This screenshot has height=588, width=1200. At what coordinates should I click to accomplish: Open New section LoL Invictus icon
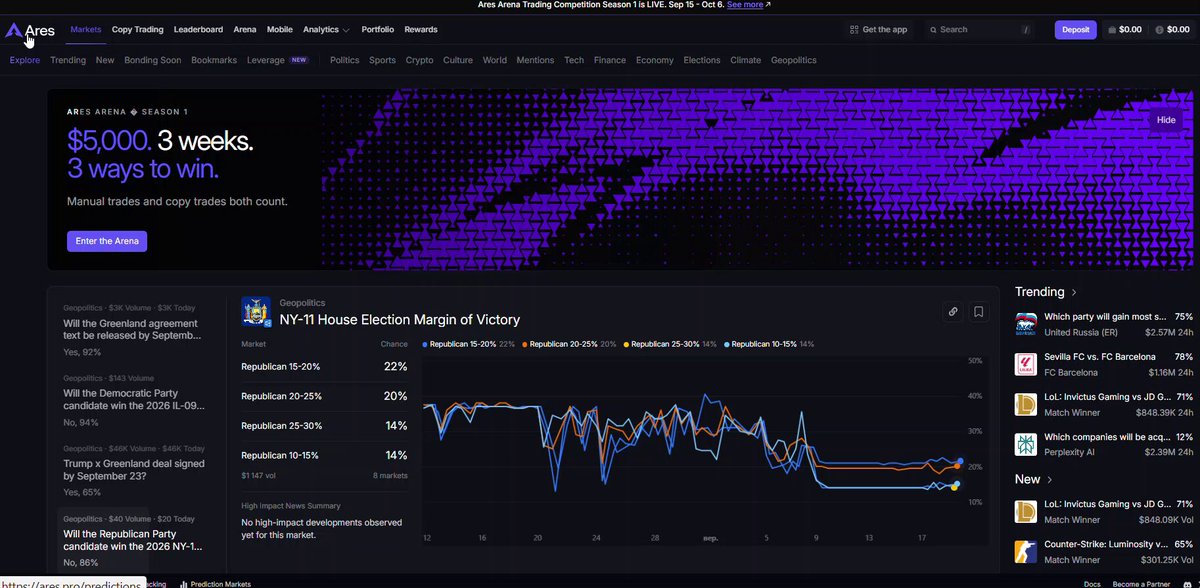(1026, 511)
